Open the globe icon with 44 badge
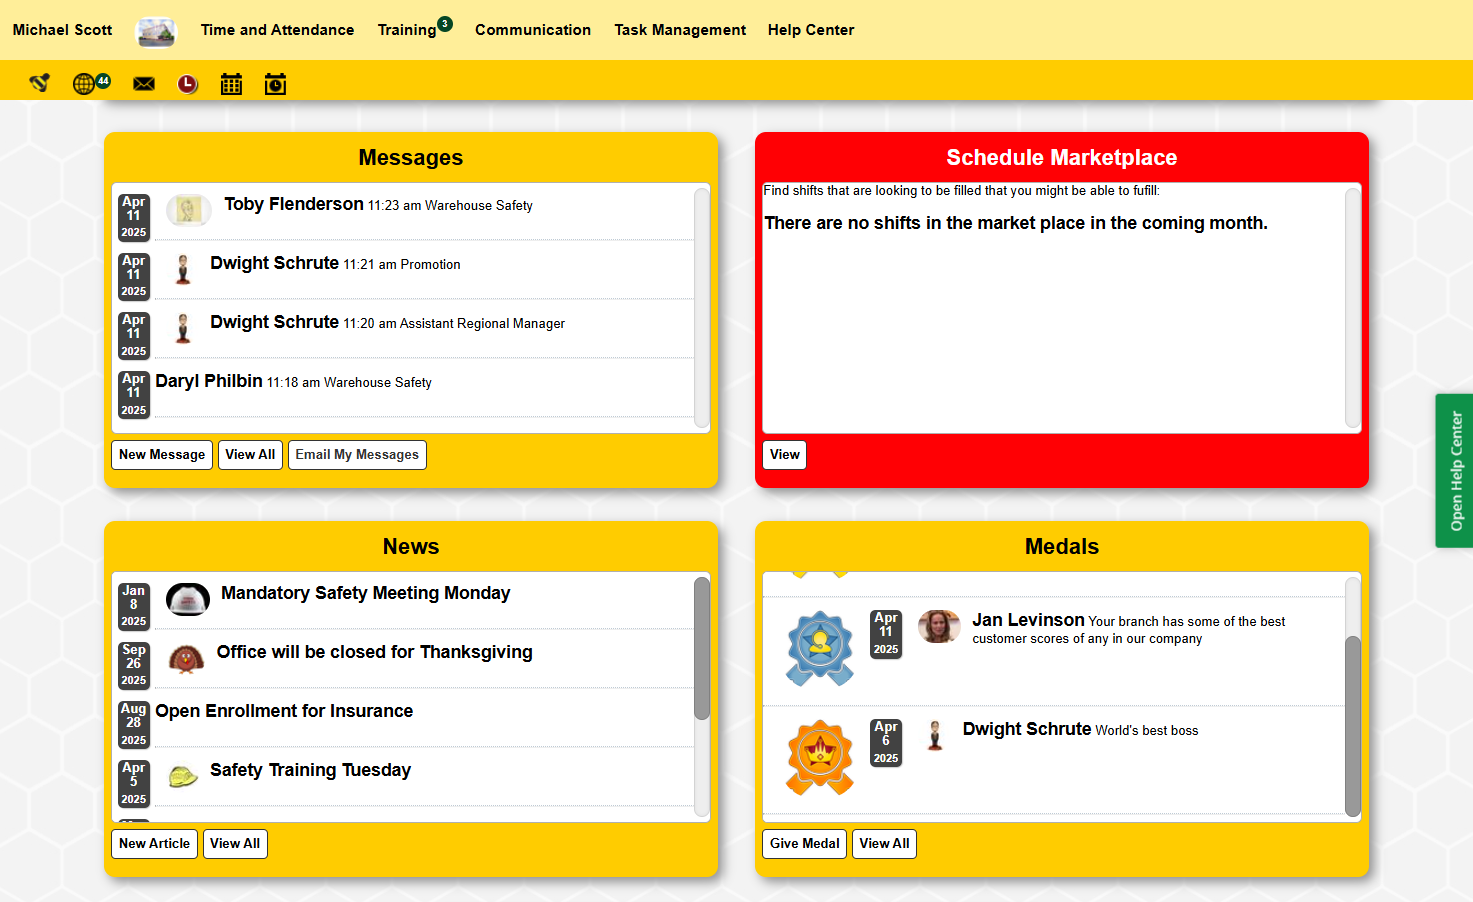 tap(85, 84)
